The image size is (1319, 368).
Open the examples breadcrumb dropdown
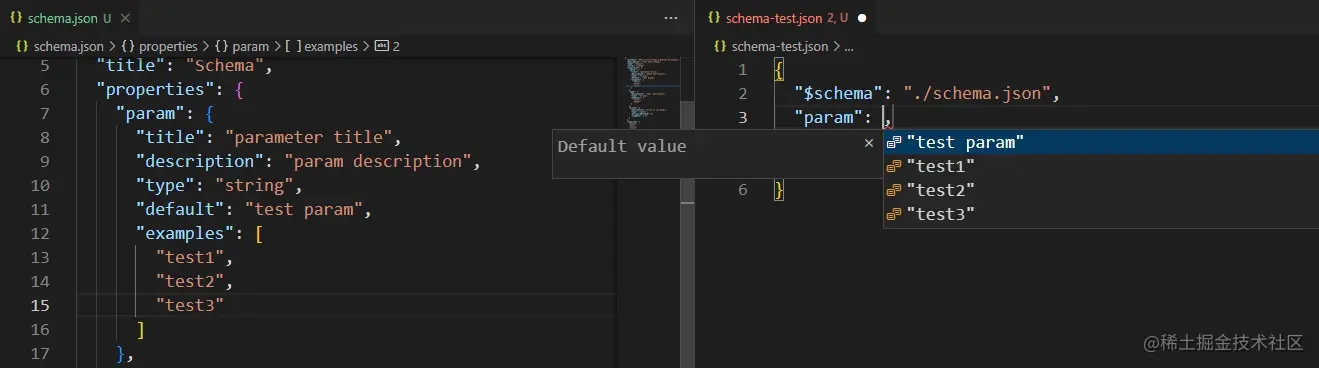coord(321,46)
